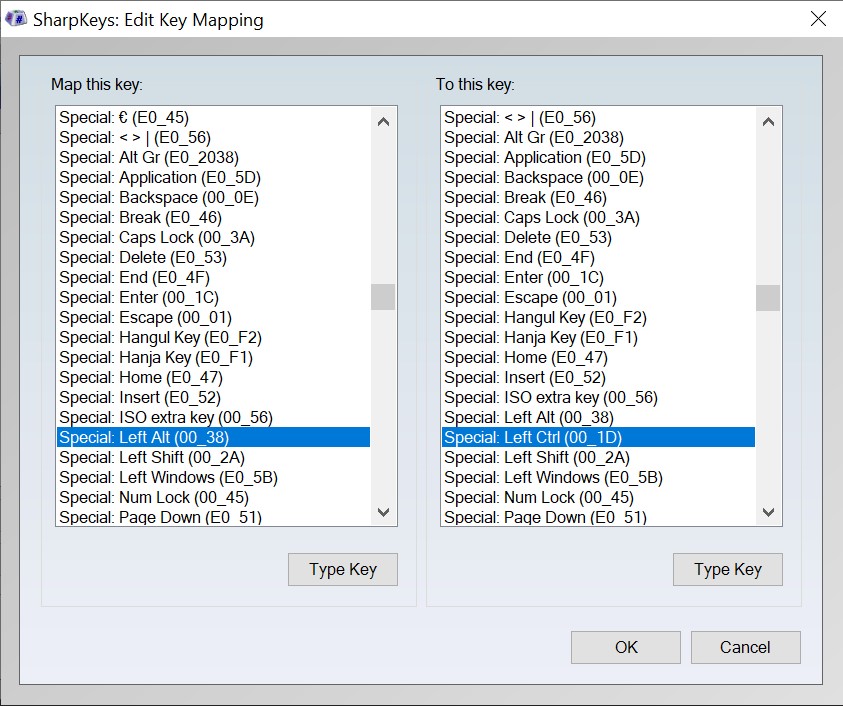843x706 pixels.
Task: Dismiss the dialog with the Cancel button
Action: (745, 647)
